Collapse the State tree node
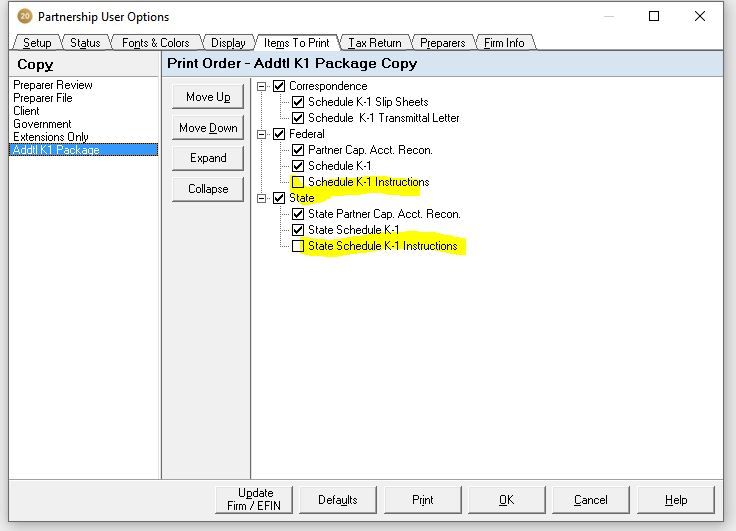736x531 pixels. click(x=262, y=198)
